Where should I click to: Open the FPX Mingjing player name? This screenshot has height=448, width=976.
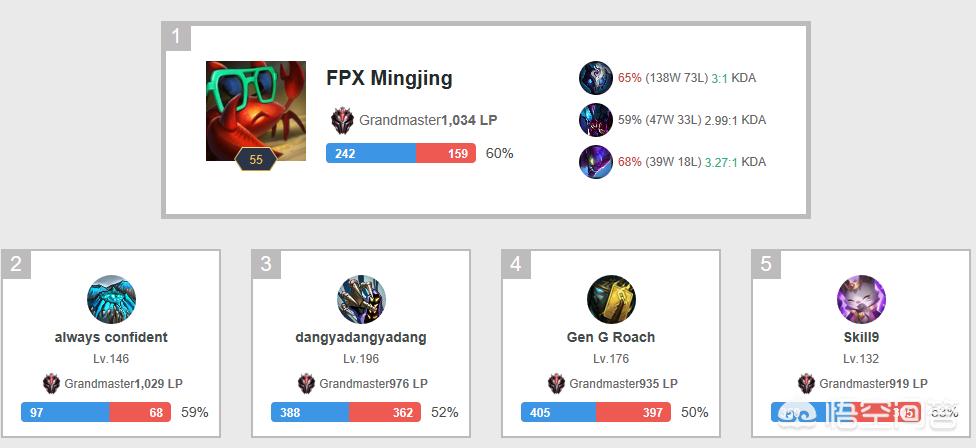[389, 78]
